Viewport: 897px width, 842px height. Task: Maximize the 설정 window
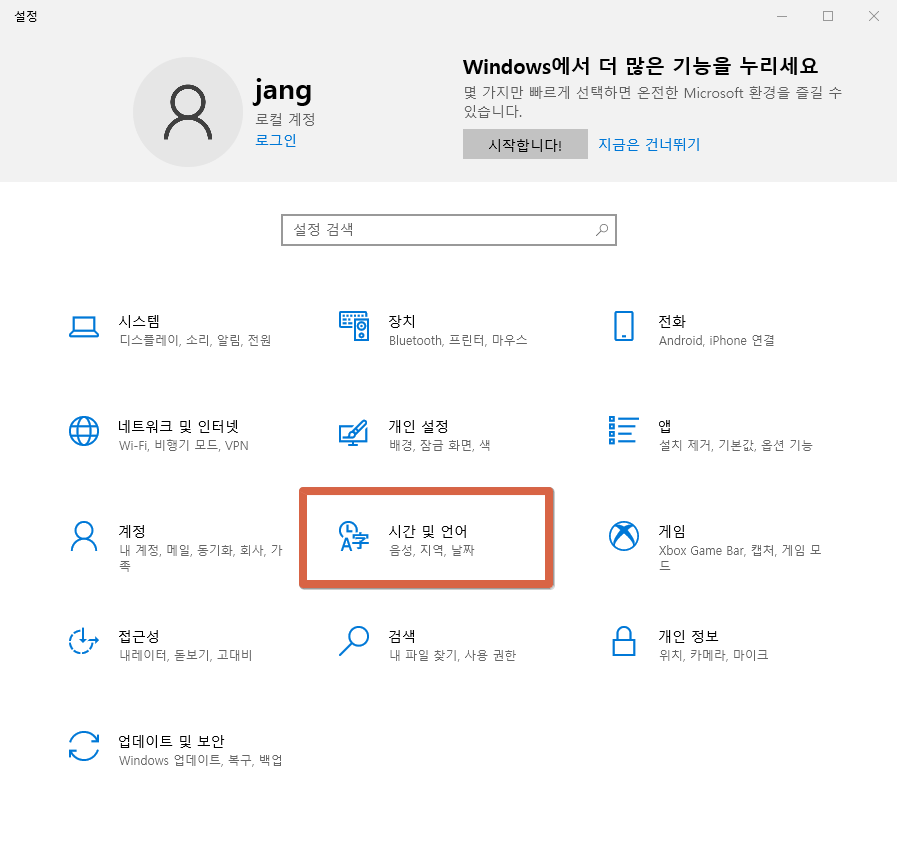click(828, 16)
